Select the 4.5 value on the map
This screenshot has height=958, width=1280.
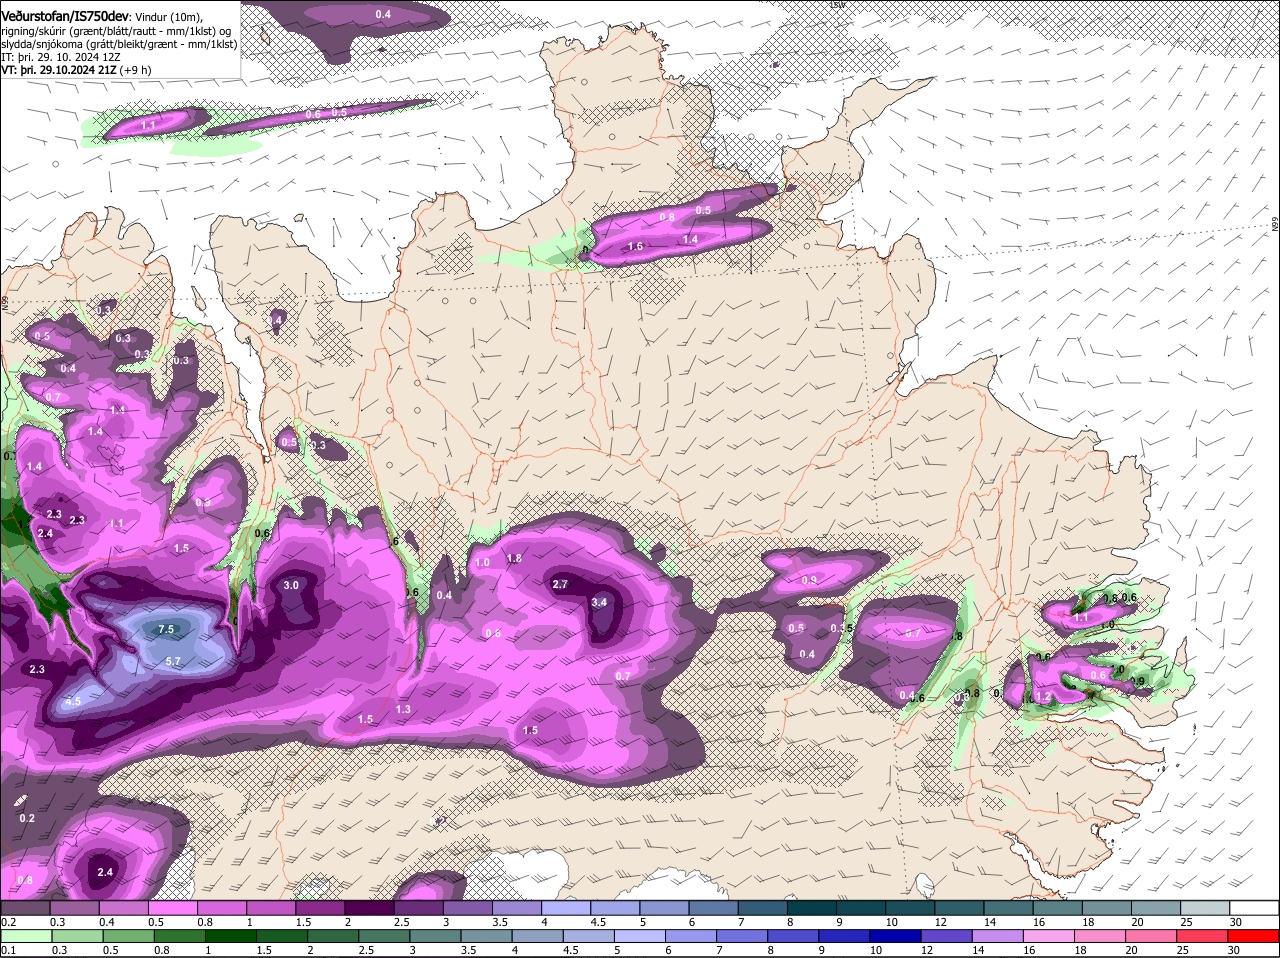click(73, 702)
